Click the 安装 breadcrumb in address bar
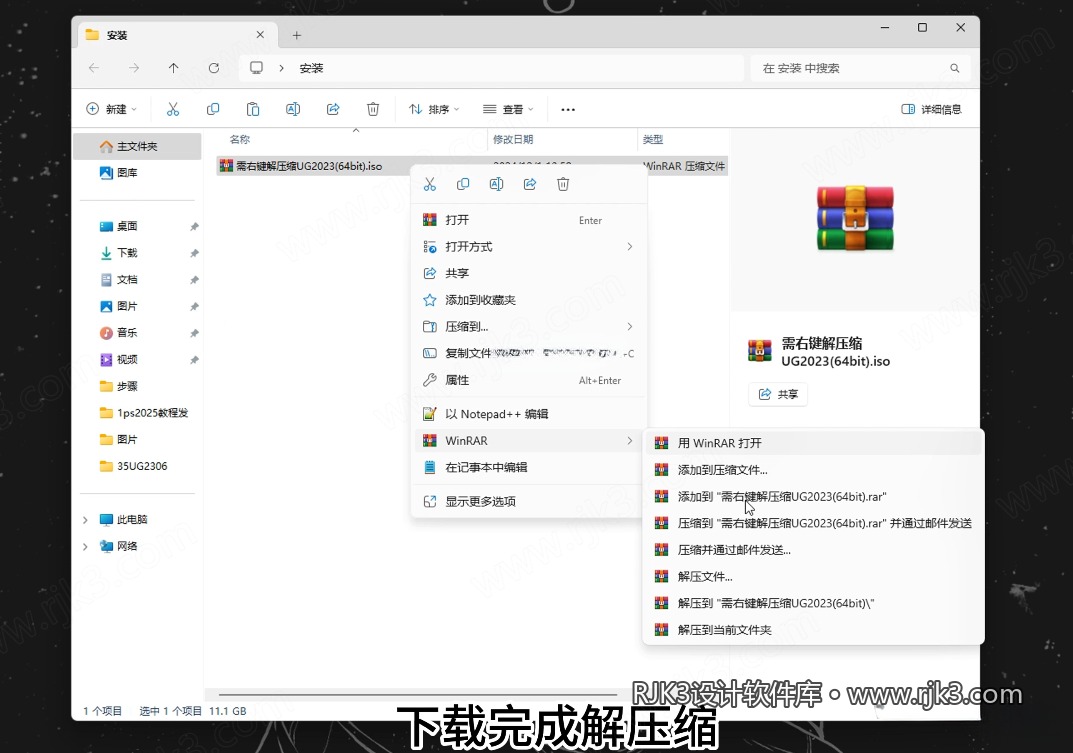The width and height of the screenshot is (1073, 753). (x=311, y=68)
